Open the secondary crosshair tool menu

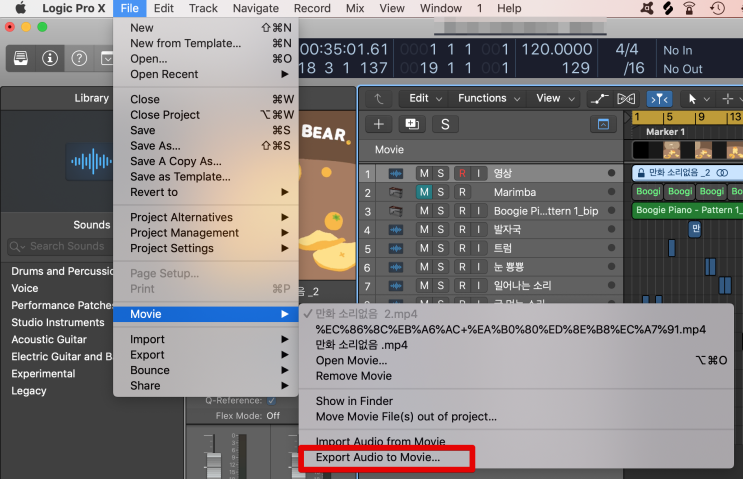click(731, 99)
